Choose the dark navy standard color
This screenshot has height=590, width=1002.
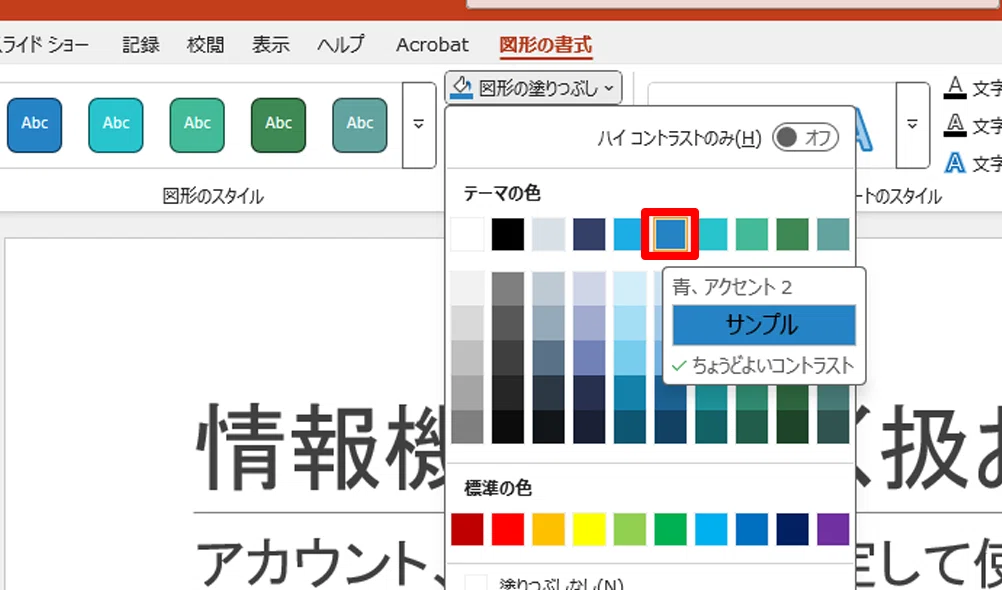(792, 529)
